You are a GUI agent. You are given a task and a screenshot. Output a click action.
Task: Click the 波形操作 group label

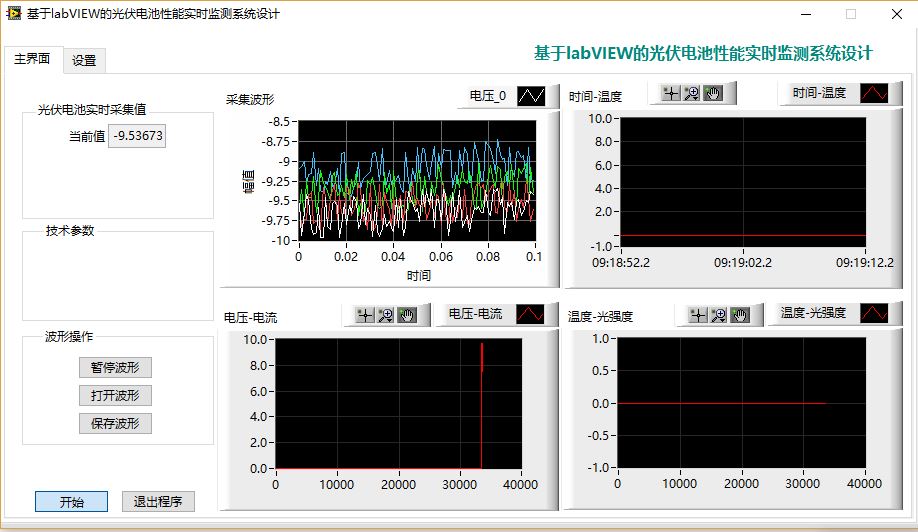69,337
